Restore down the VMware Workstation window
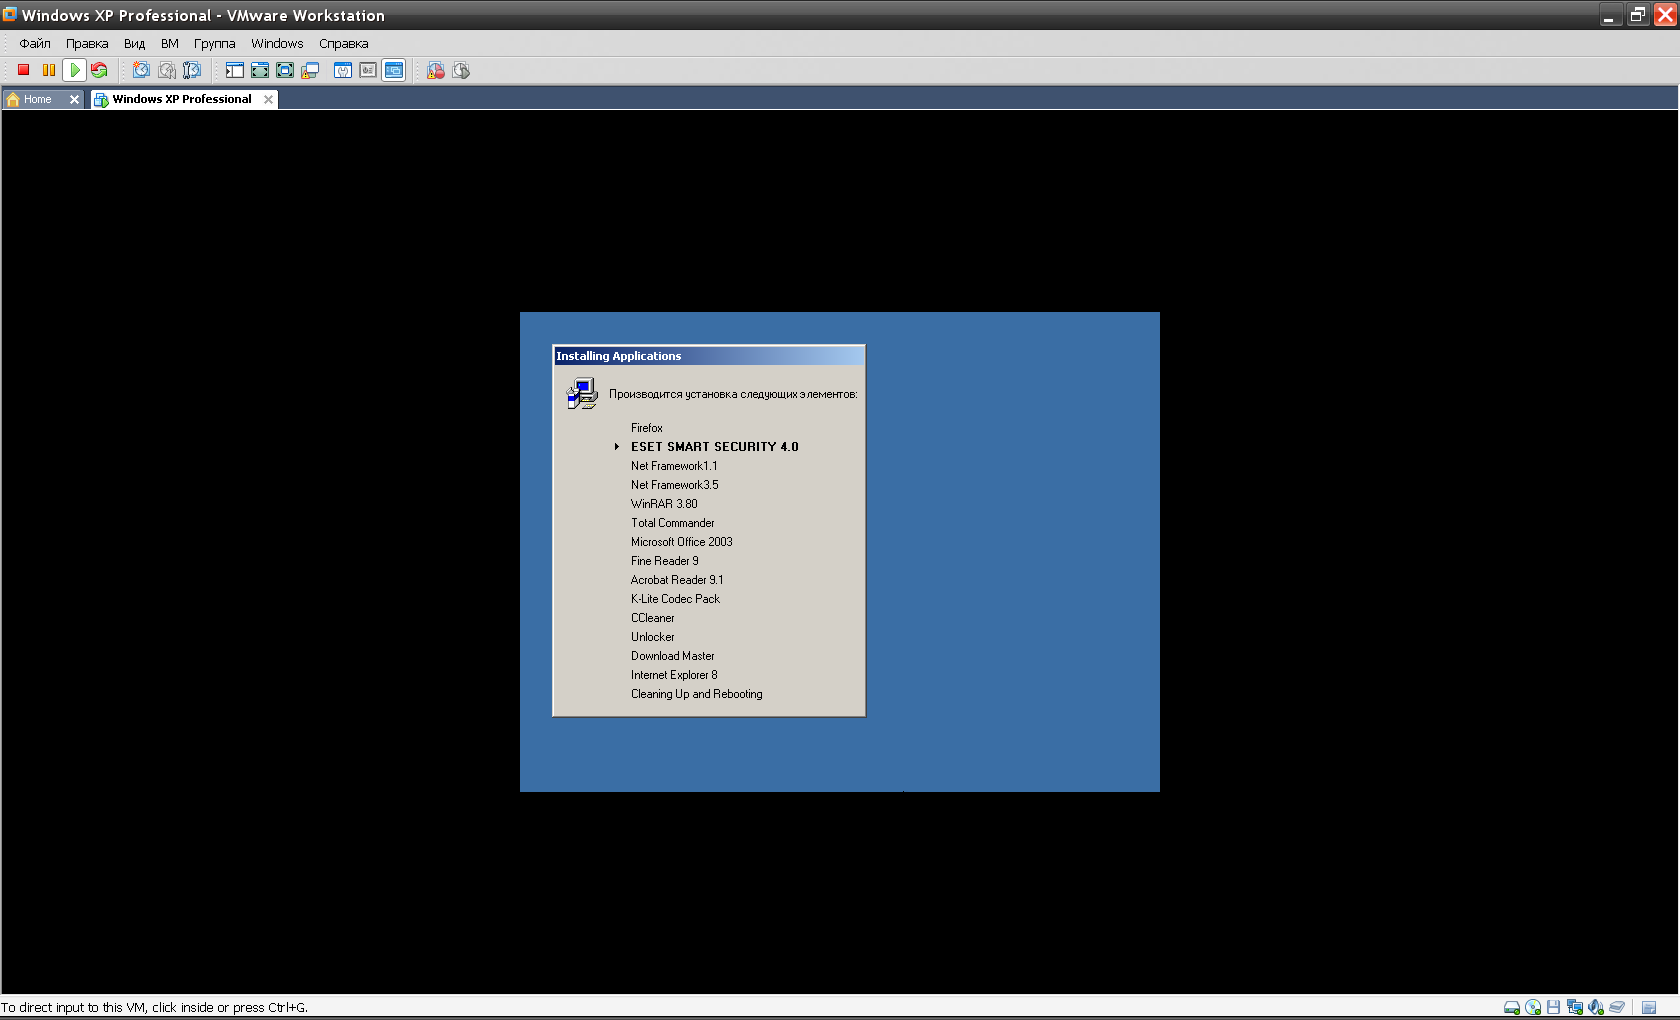Image resolution: width=1680 pixels, height=1020 pixels. click(x=1637, y=15)
